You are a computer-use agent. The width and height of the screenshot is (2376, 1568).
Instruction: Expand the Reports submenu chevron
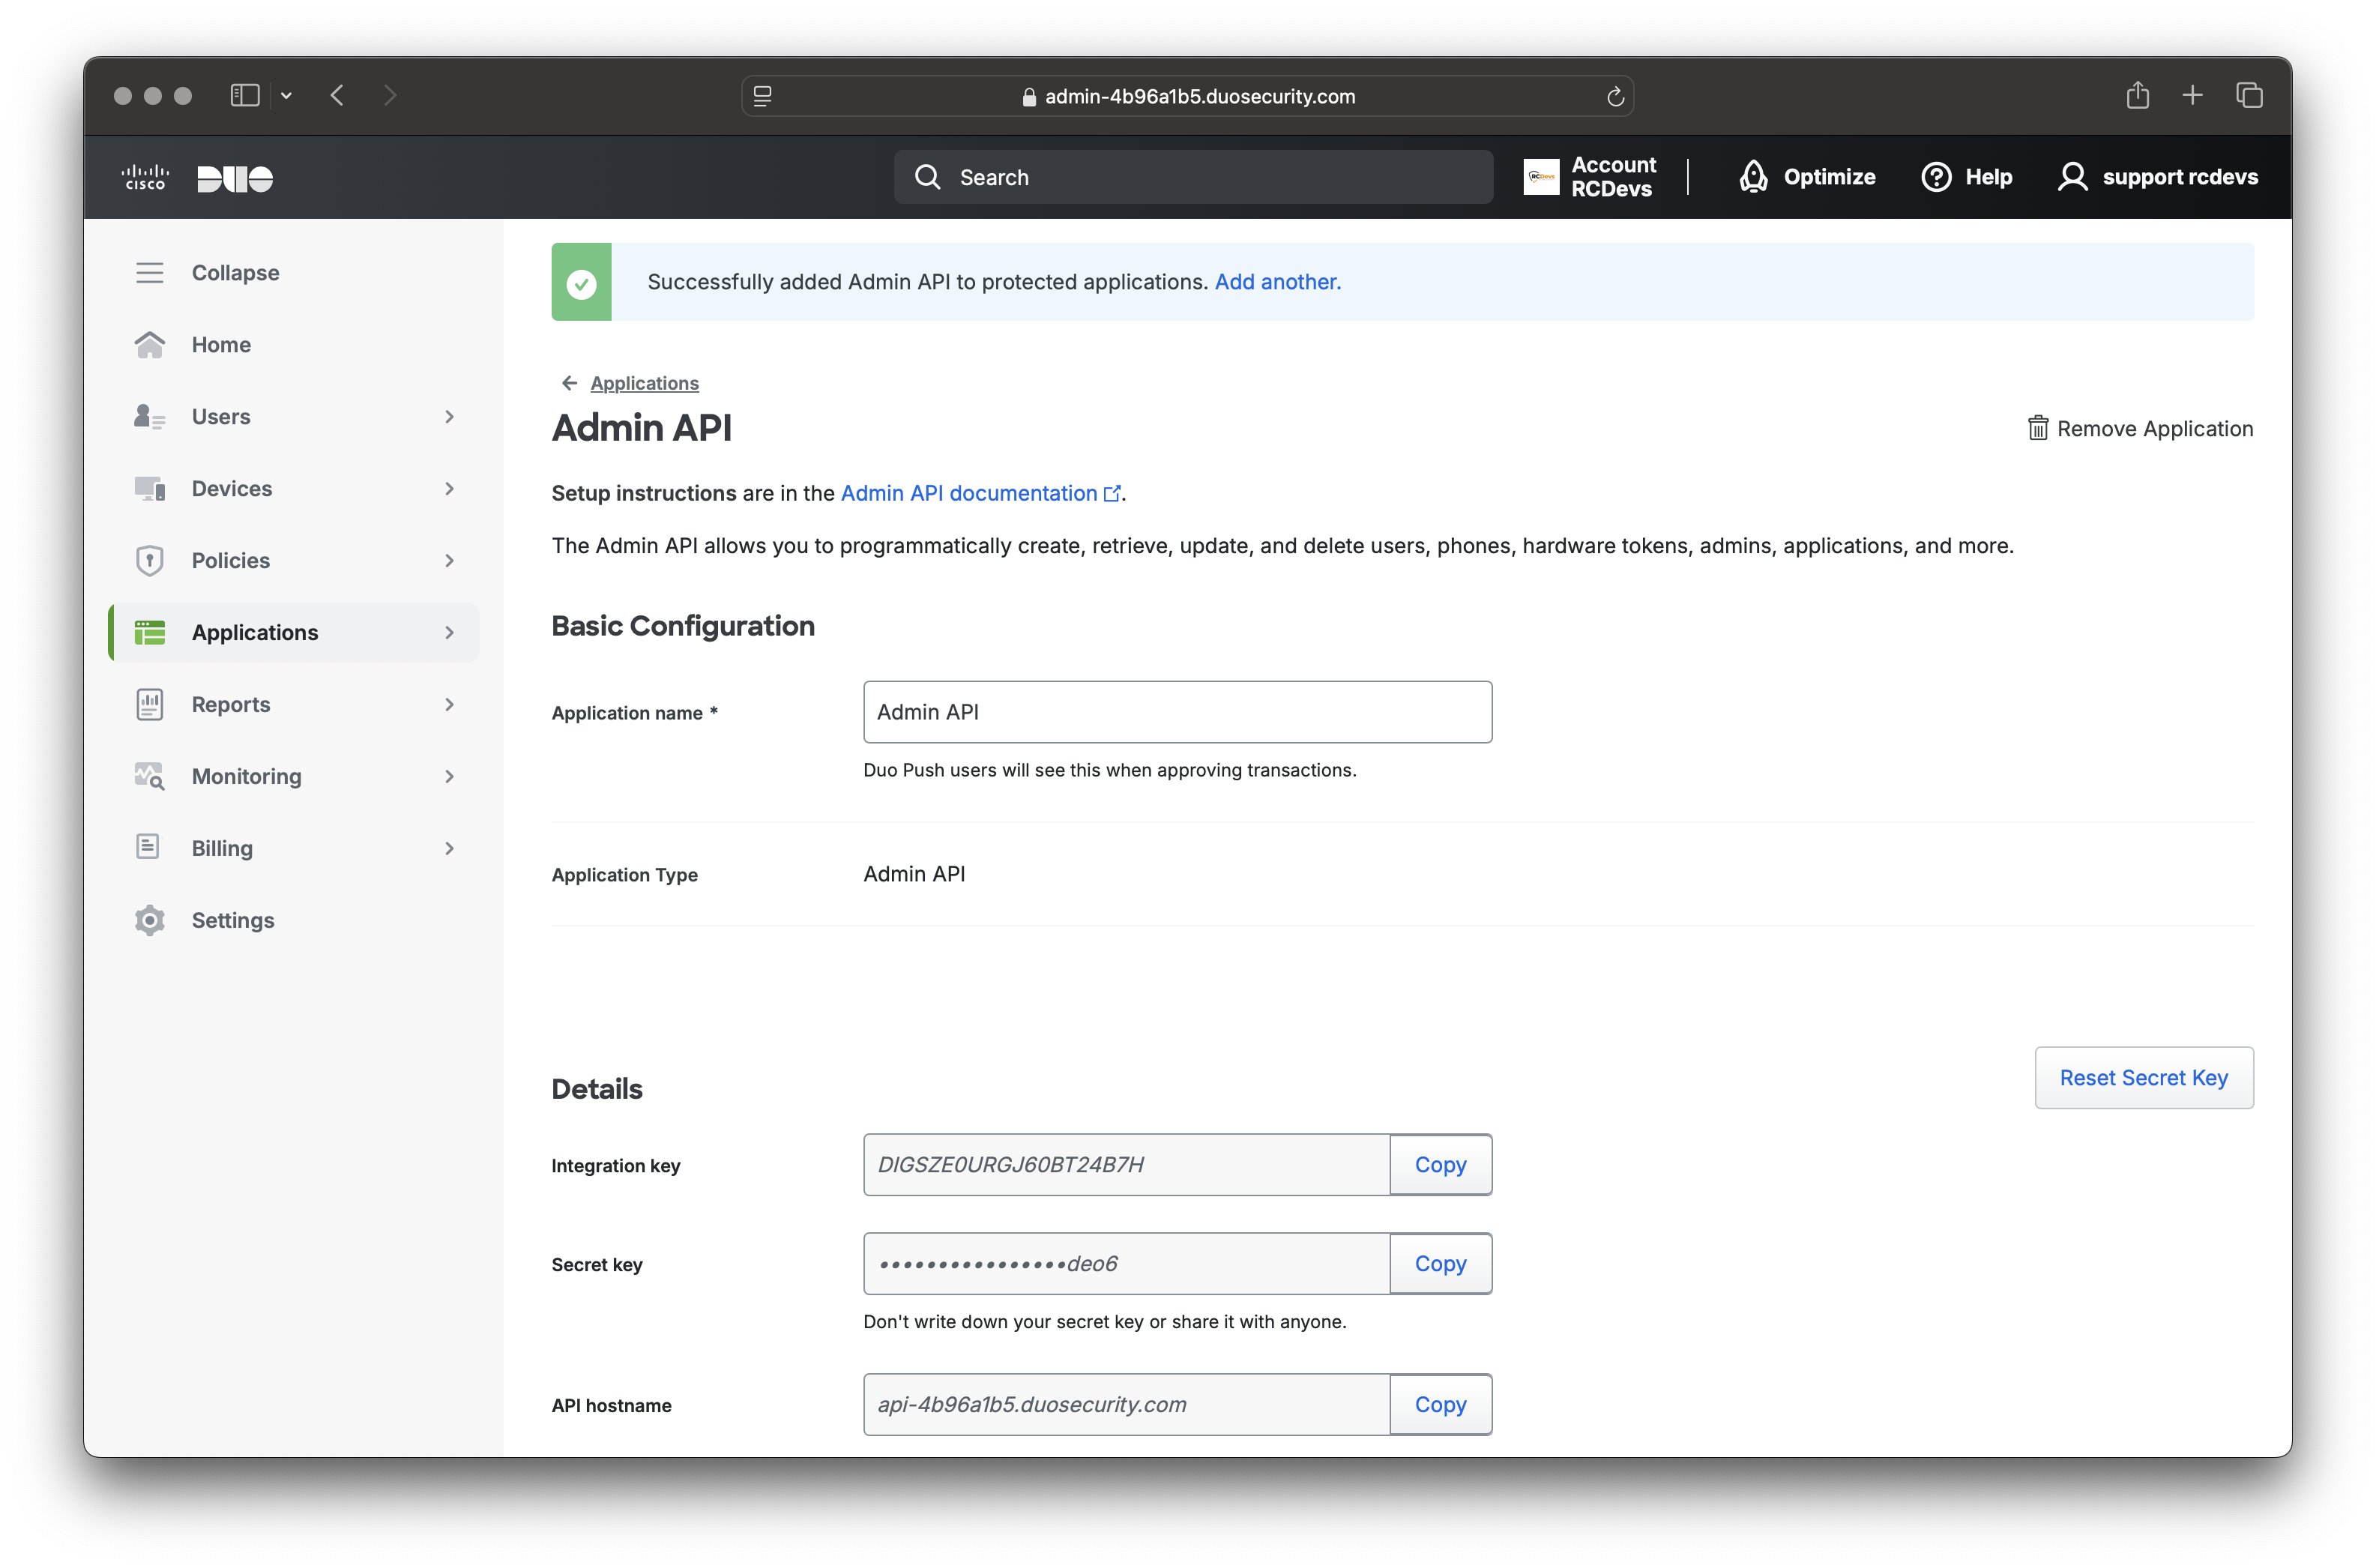pos(450,705)
